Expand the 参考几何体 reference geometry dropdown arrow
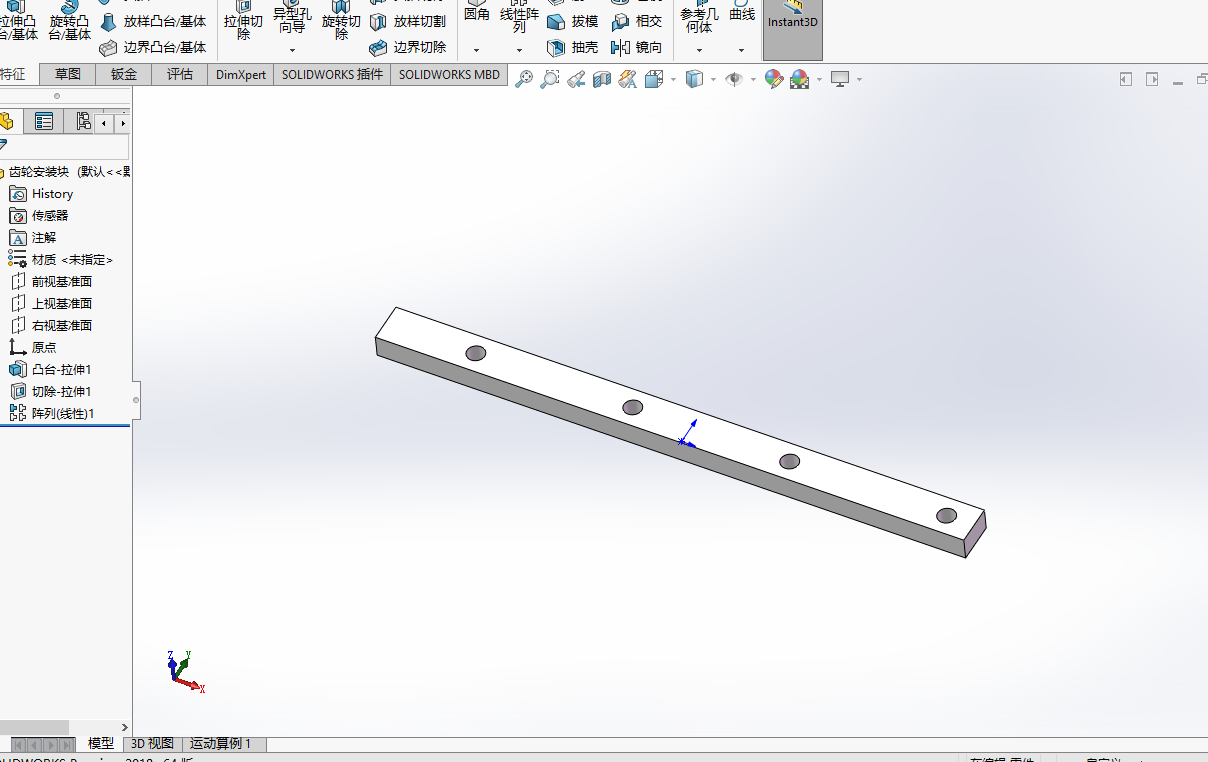Screen dimensions: 1208x762 coord(698,50)
